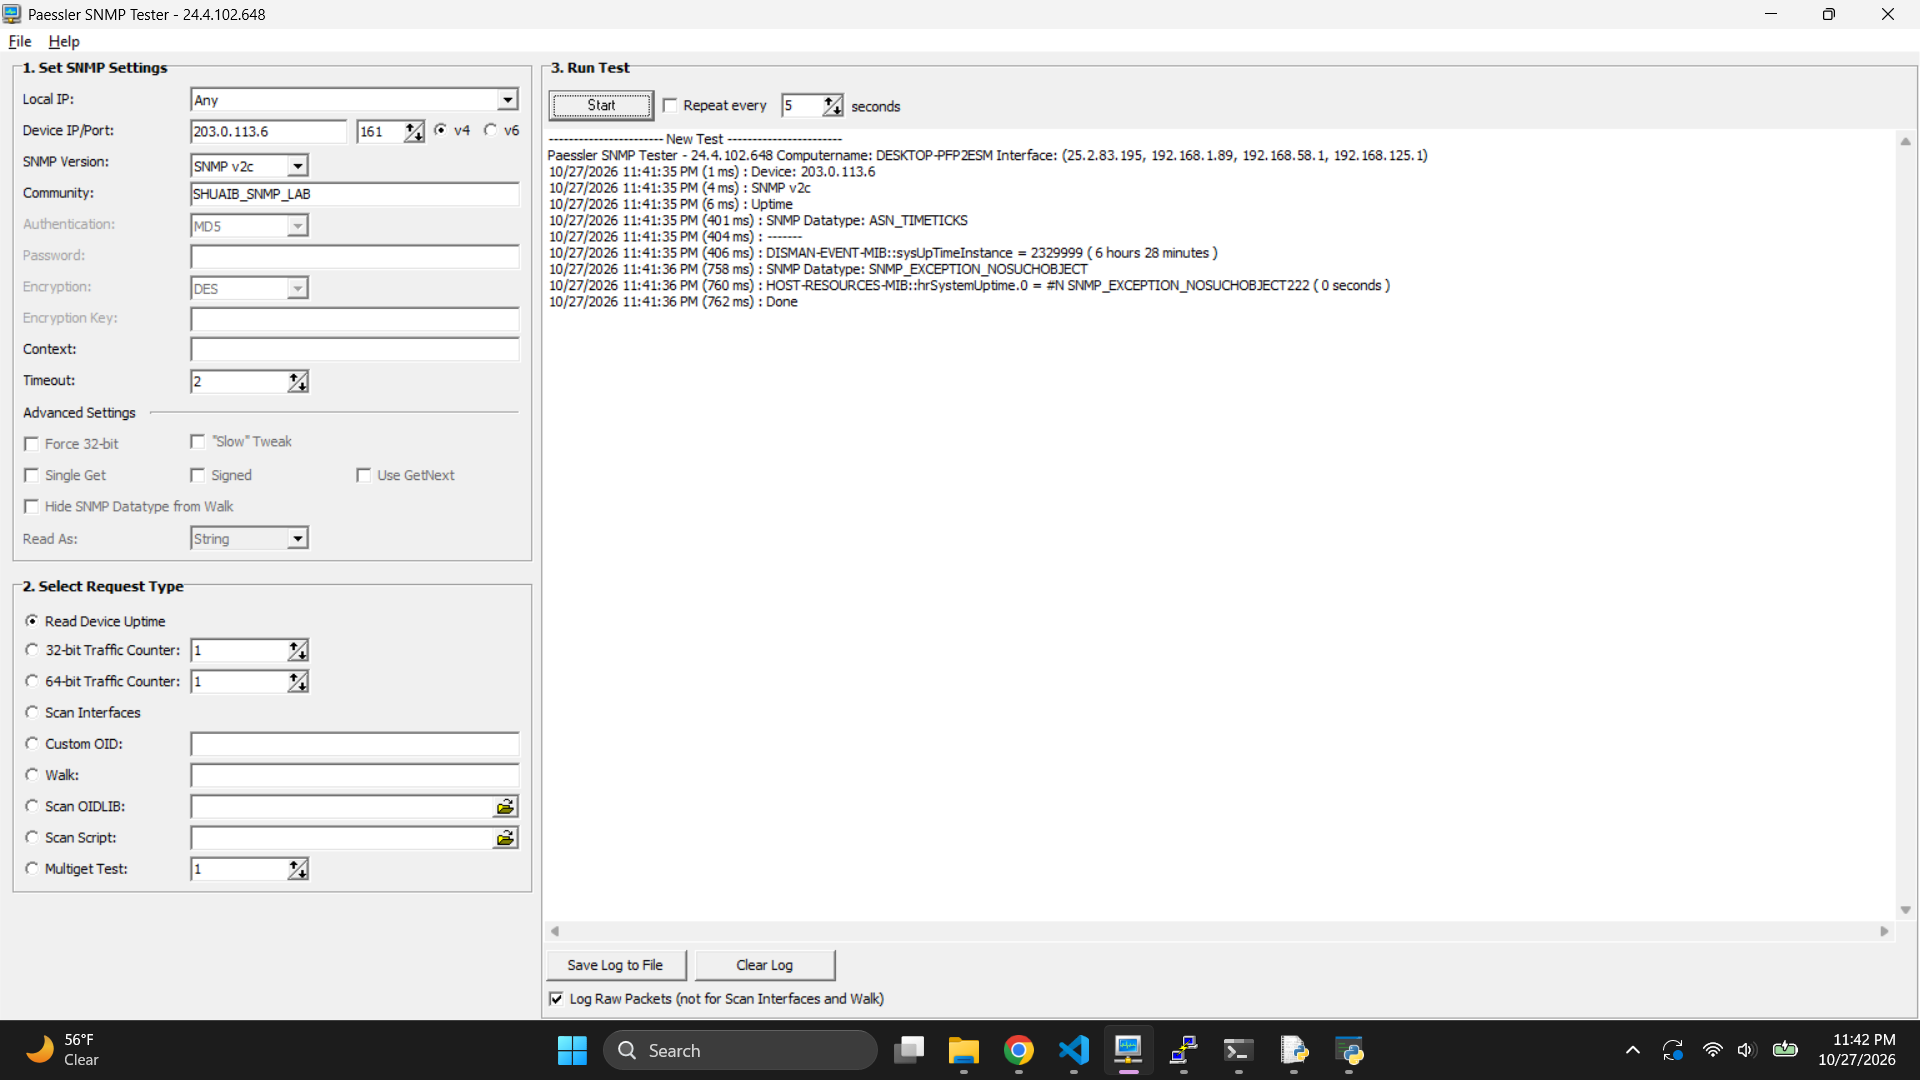Launch Google Chrome from taskbar
The width and height of the screenshot is (1920, 1080).
point(1018,1050)
